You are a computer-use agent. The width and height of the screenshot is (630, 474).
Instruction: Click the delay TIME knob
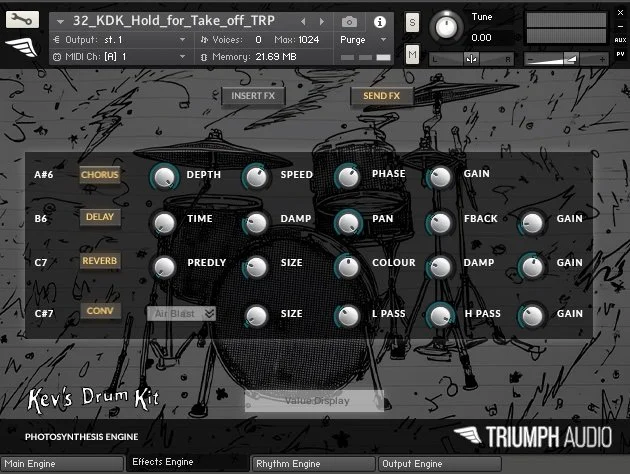click(164, 223)
